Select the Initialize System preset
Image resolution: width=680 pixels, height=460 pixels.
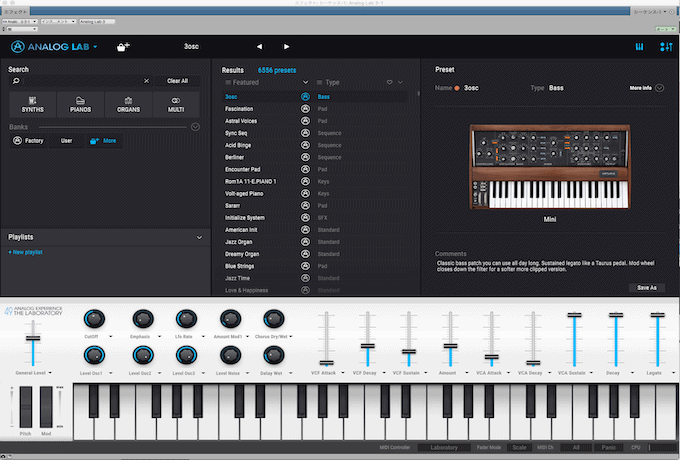(245, 218)
